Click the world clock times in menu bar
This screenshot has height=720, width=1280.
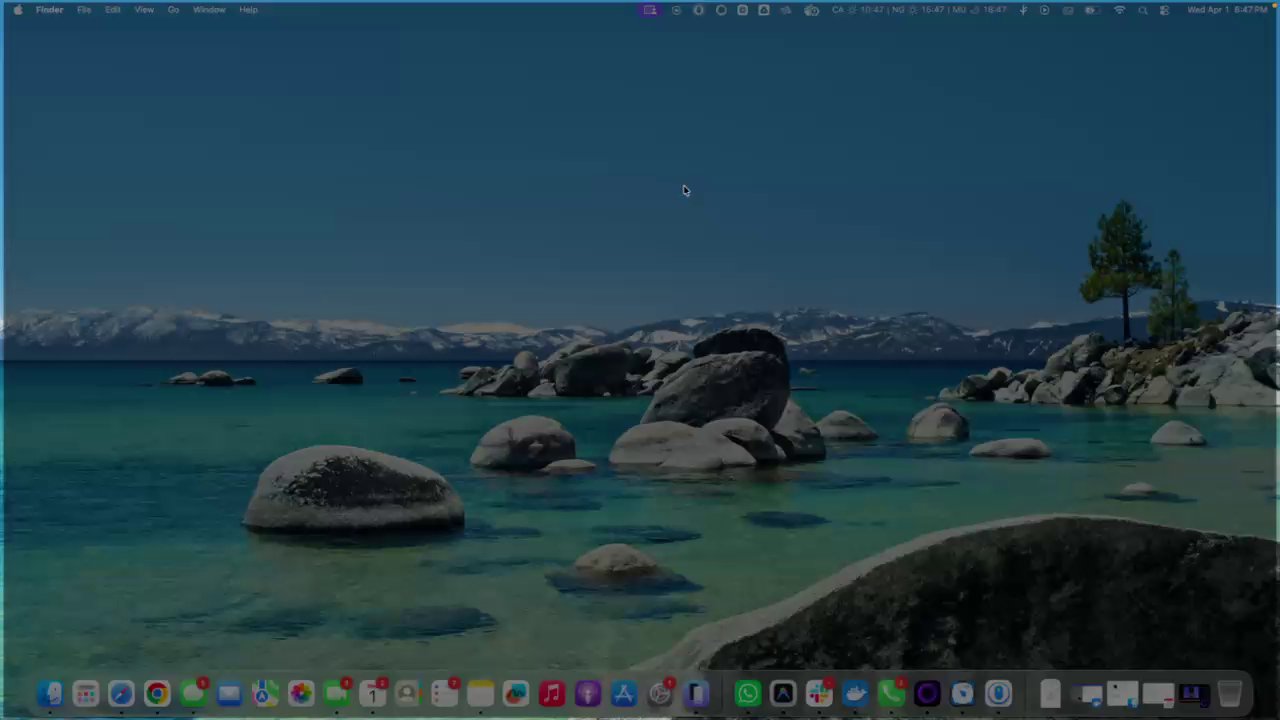[x=919, y=10]
